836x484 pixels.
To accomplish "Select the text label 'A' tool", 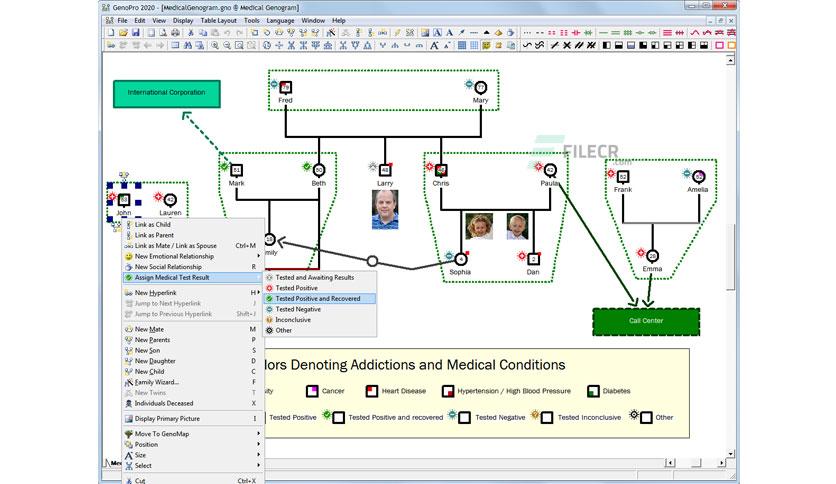I will click(x=449, y=33).
